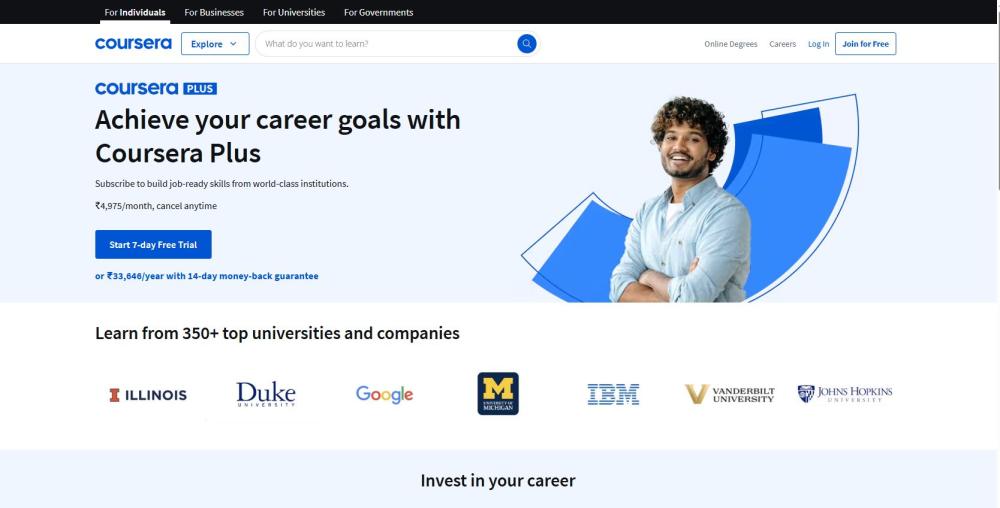Click the yearly money-back guarantee link
1000x508 pixels.
pos(207,276)
